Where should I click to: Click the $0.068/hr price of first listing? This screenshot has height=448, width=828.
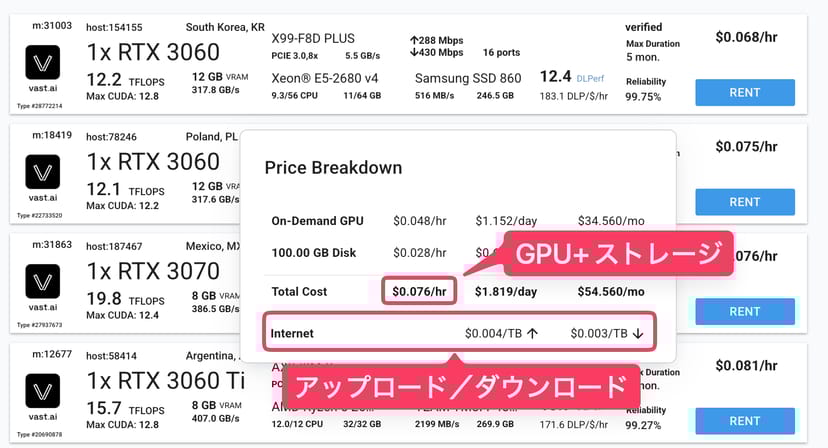point(745,38)
